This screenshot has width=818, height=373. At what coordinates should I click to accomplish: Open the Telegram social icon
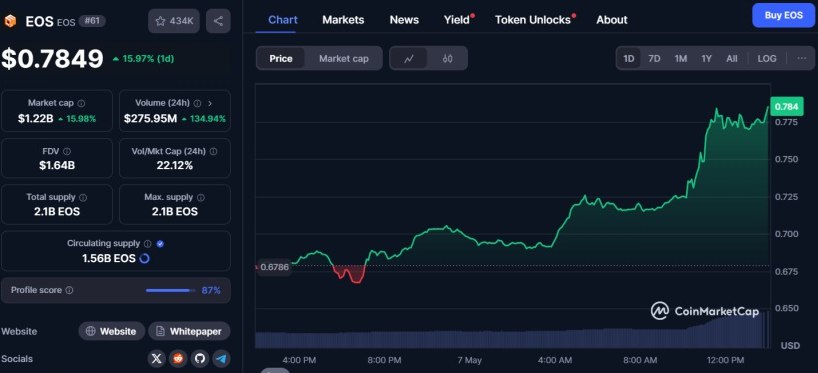tap(222, 359)
